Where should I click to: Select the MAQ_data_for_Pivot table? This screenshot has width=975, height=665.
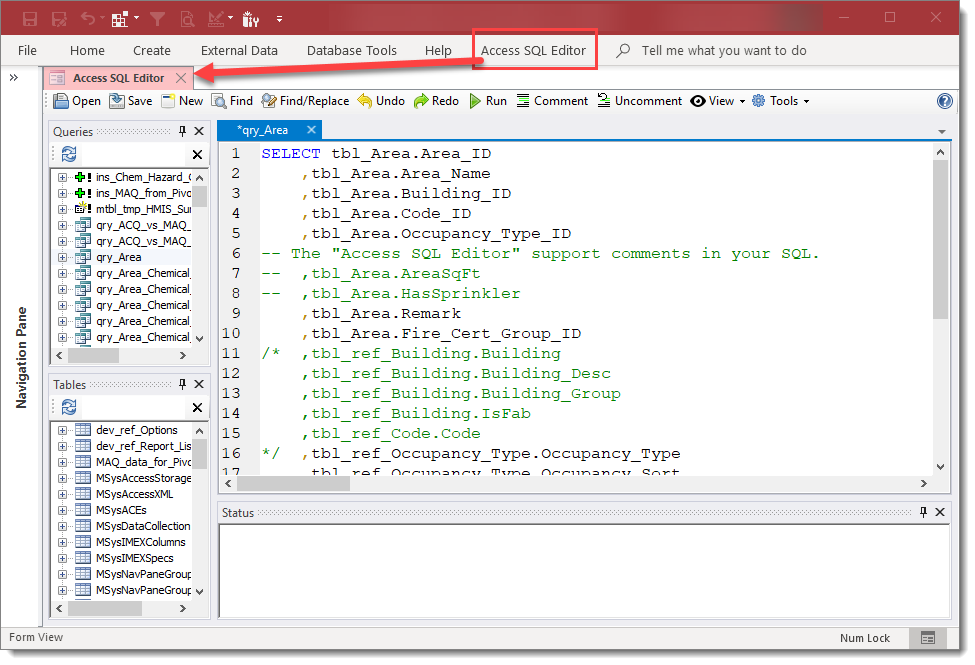pos(143,462)
